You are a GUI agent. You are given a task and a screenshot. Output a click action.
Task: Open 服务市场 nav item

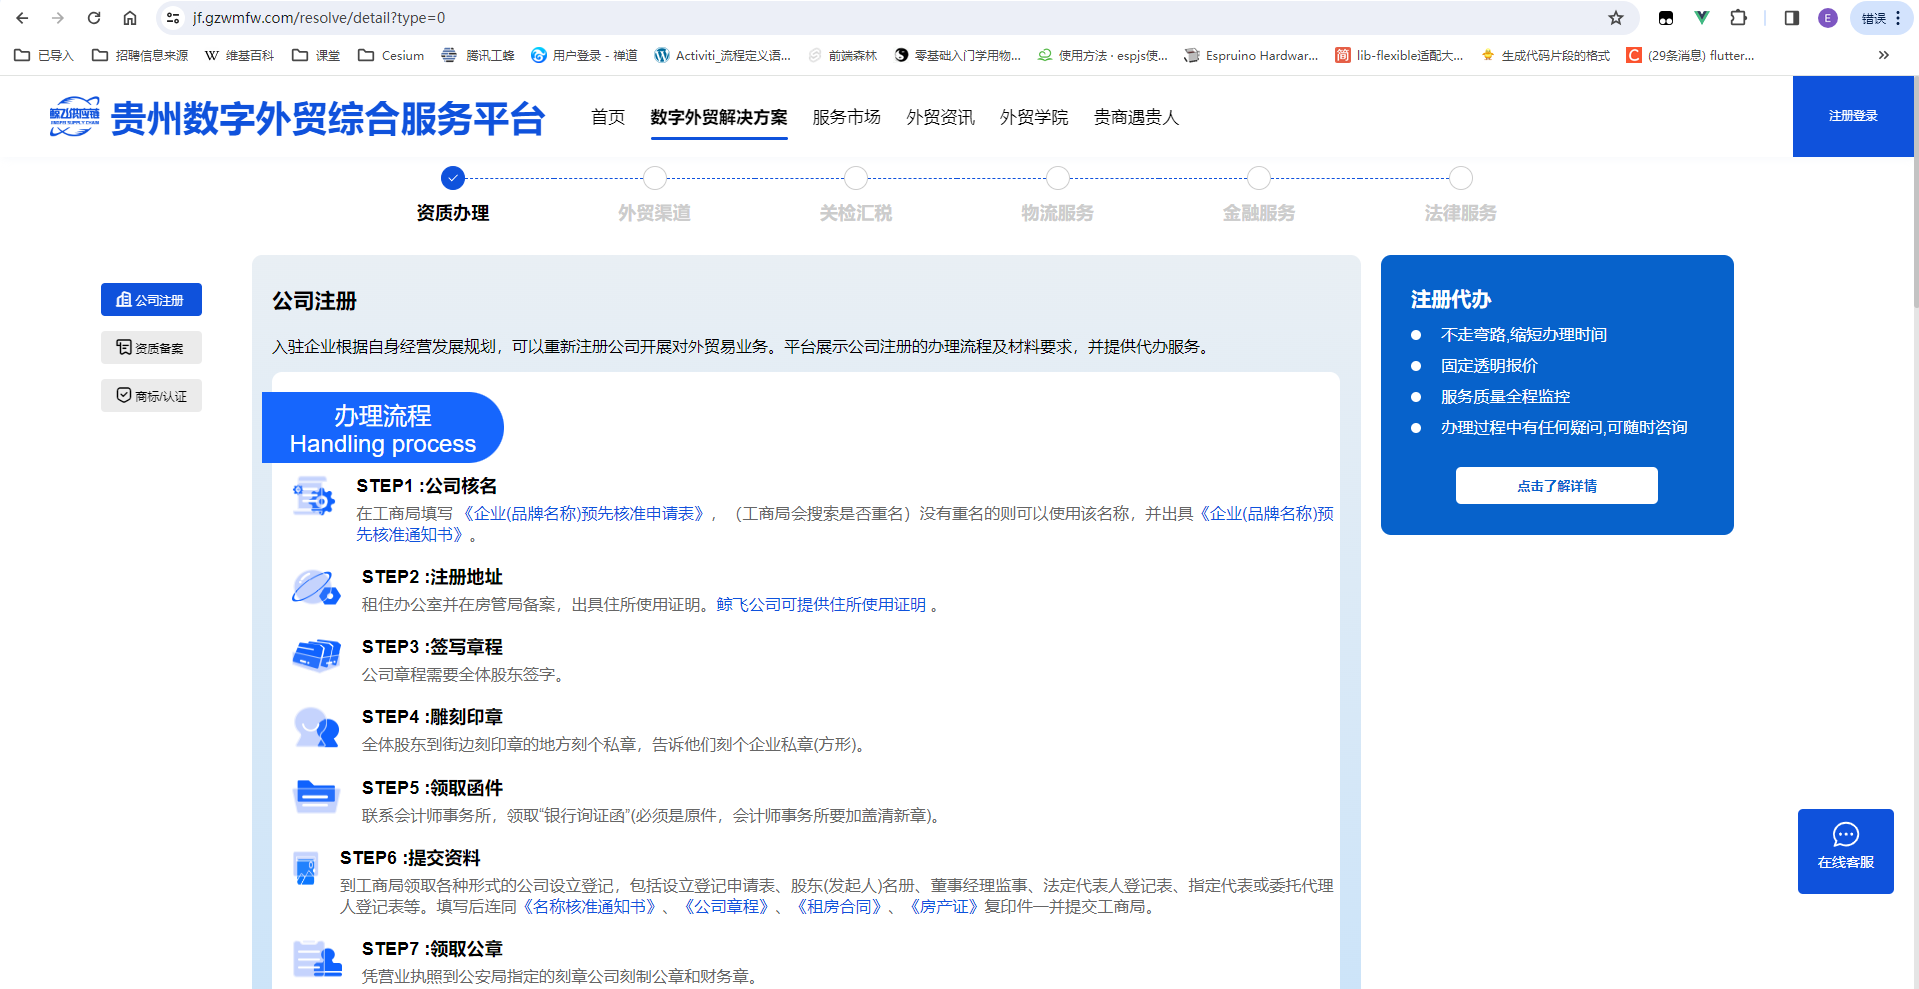tap(847, 117)
